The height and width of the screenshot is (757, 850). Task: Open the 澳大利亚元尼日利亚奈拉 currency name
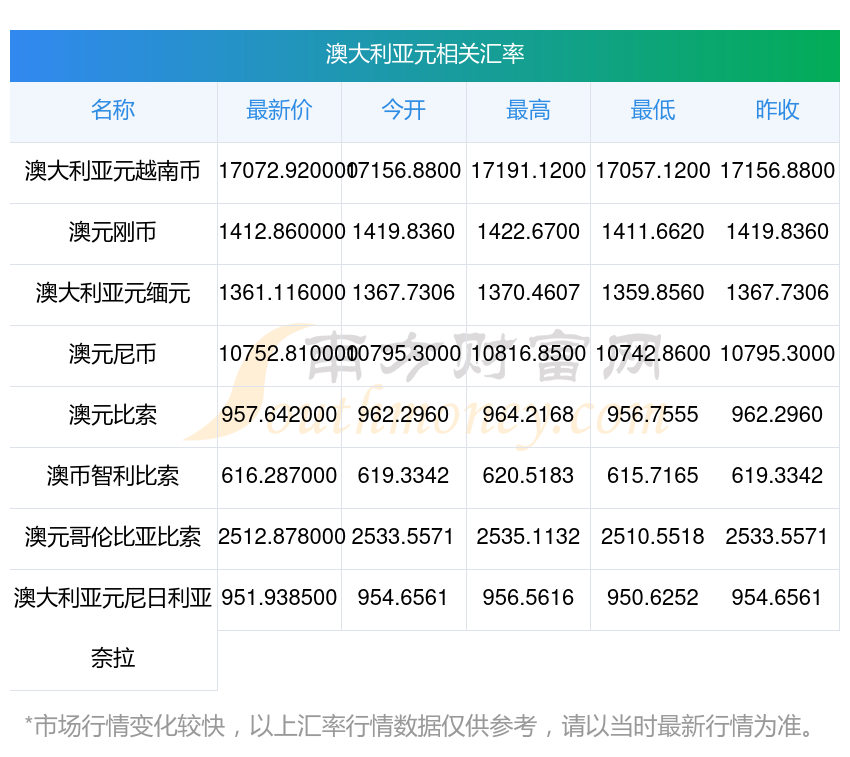[x=113, y=627]
